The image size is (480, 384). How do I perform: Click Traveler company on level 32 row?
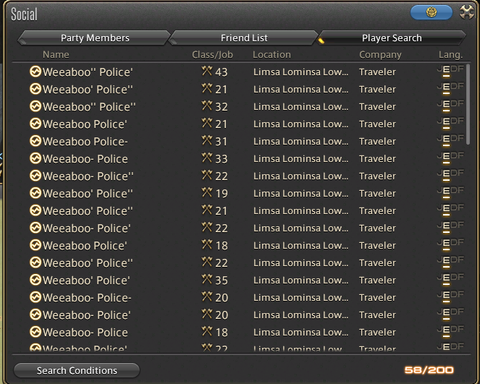click(x=377, y=107)
